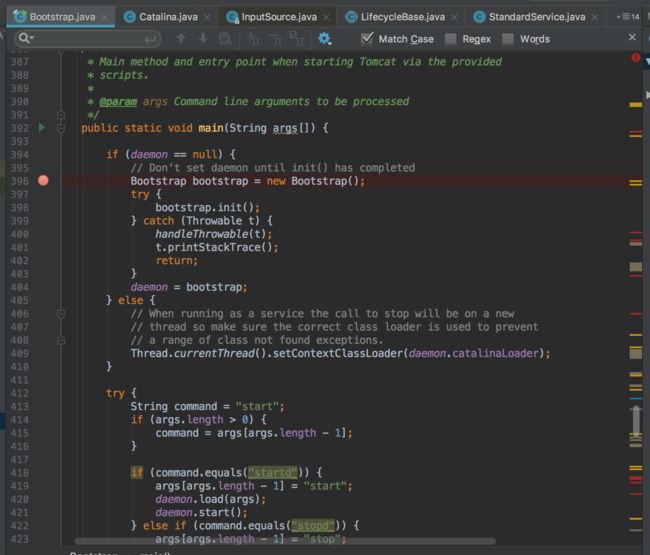Open the find bar gear settings

click(325, 39)
